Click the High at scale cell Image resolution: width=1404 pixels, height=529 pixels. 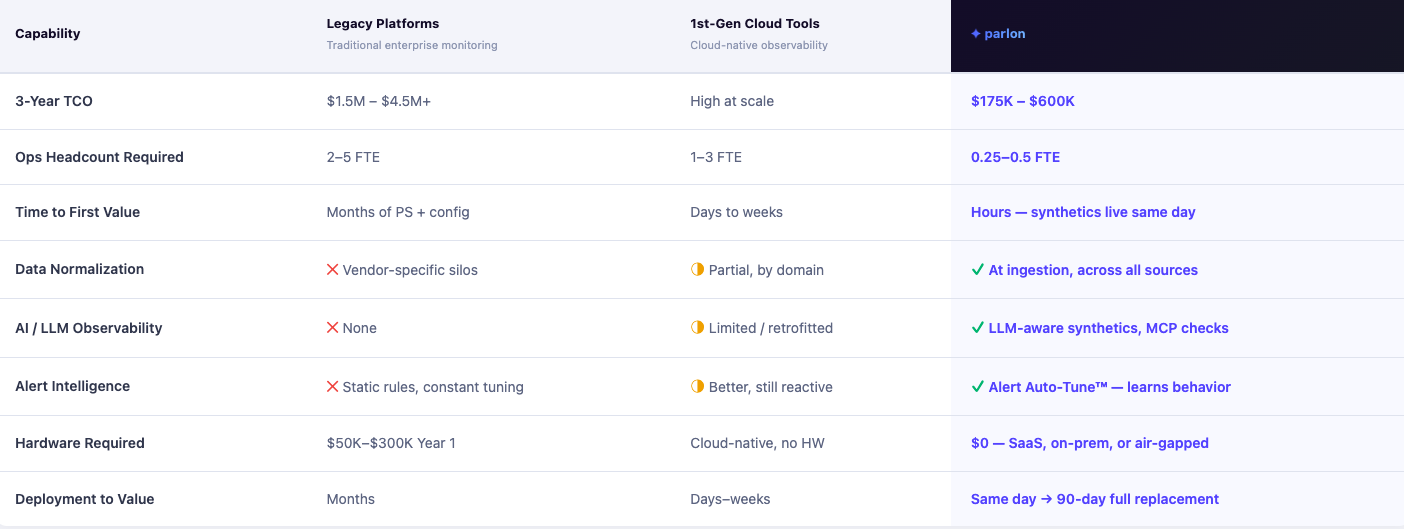pos(732,101)
